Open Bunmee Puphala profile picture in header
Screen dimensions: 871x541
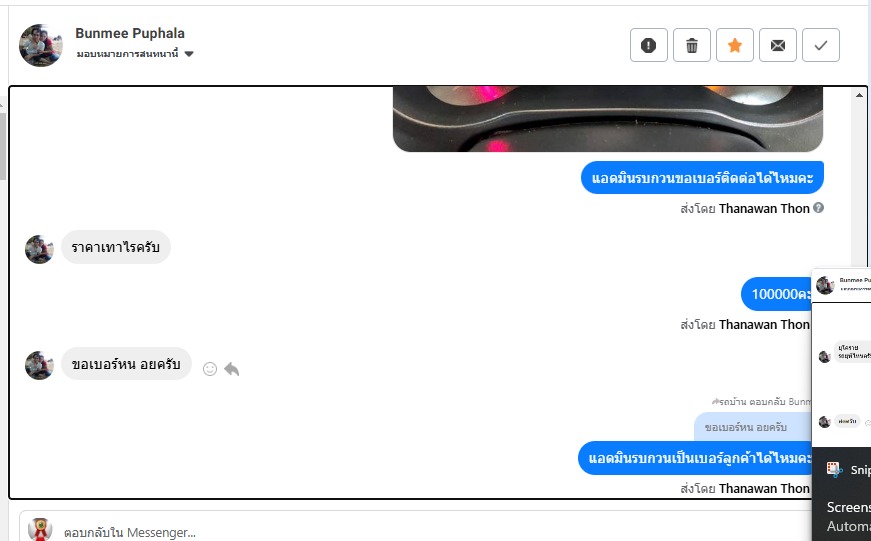41,45
